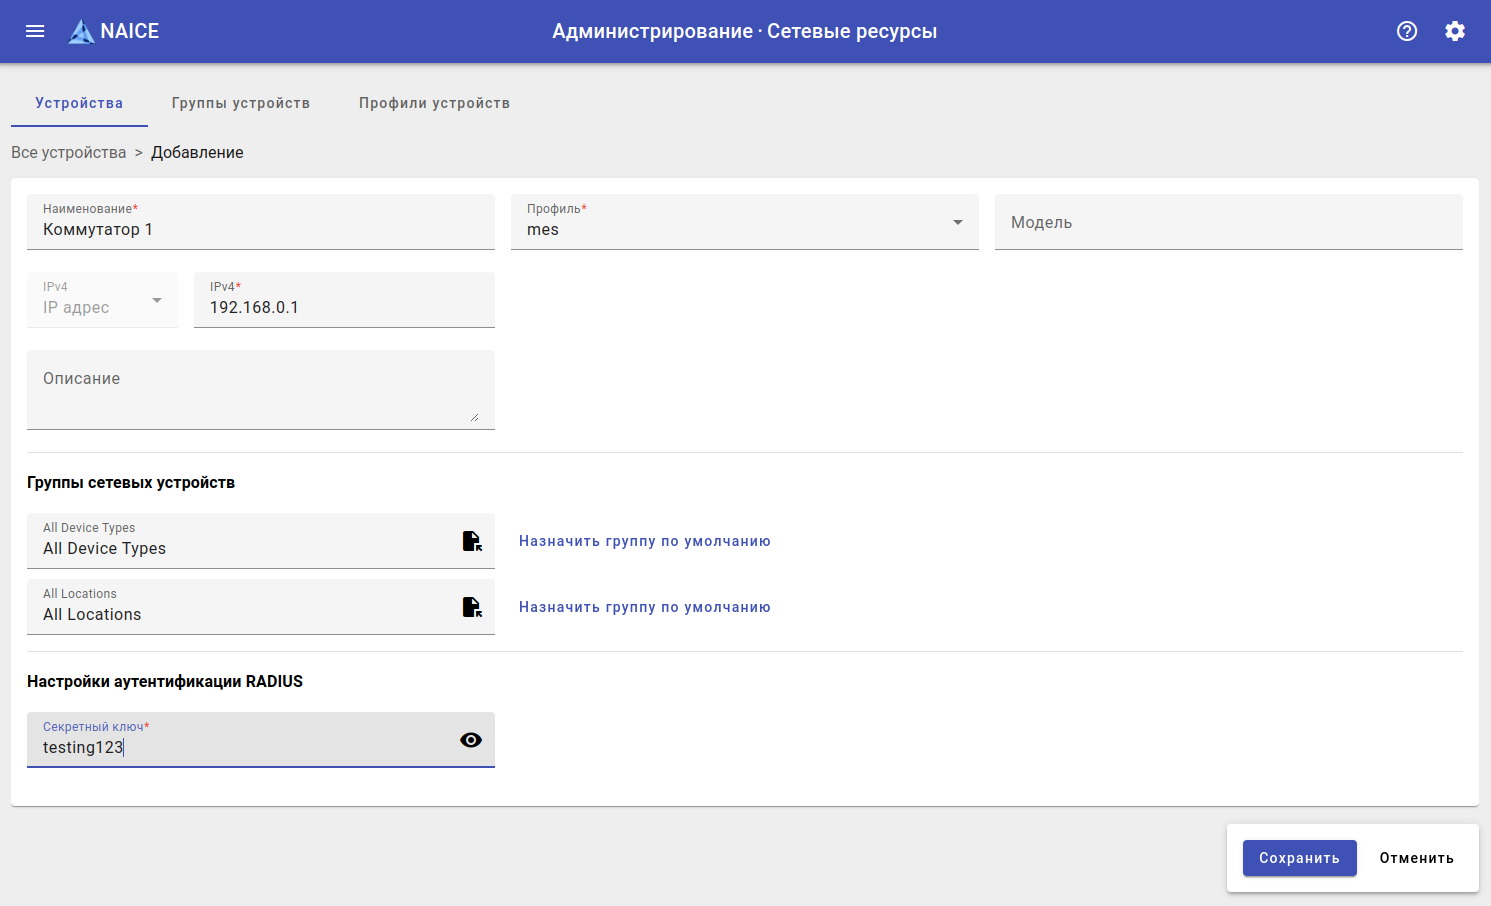Open the Профили устройств tab
The width and height of the screenshot is (1491, 906).
(x=434, y=103)
